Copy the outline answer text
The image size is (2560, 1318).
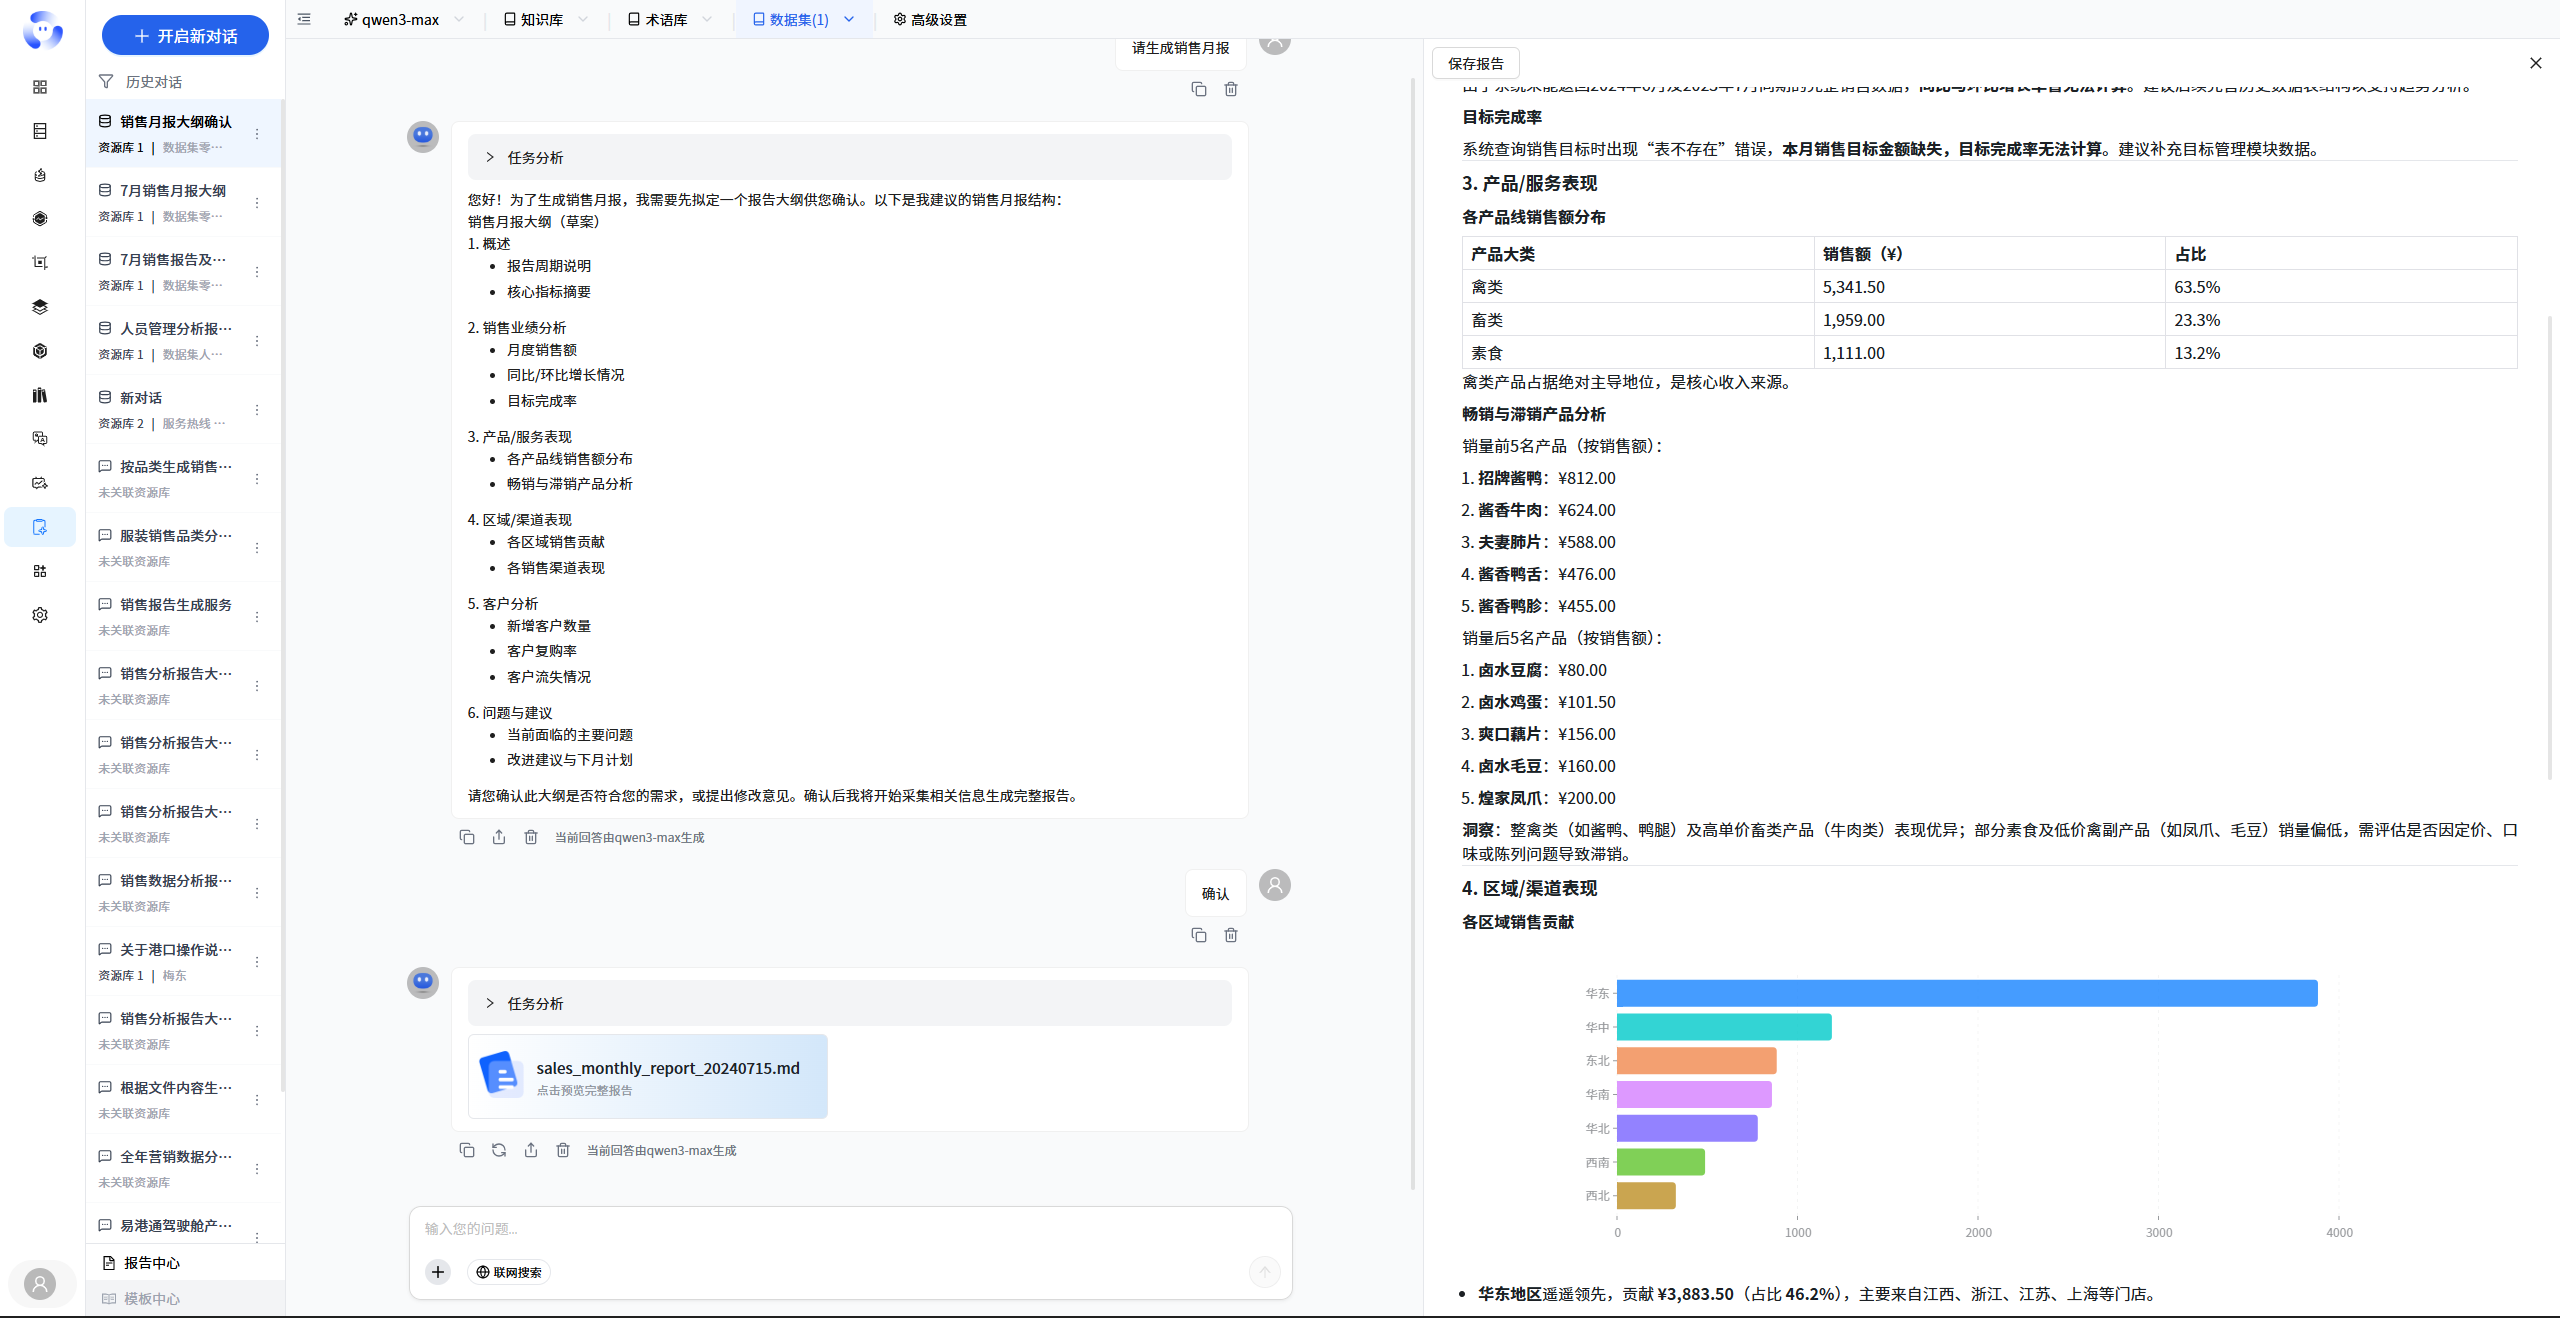coord(467,837)
